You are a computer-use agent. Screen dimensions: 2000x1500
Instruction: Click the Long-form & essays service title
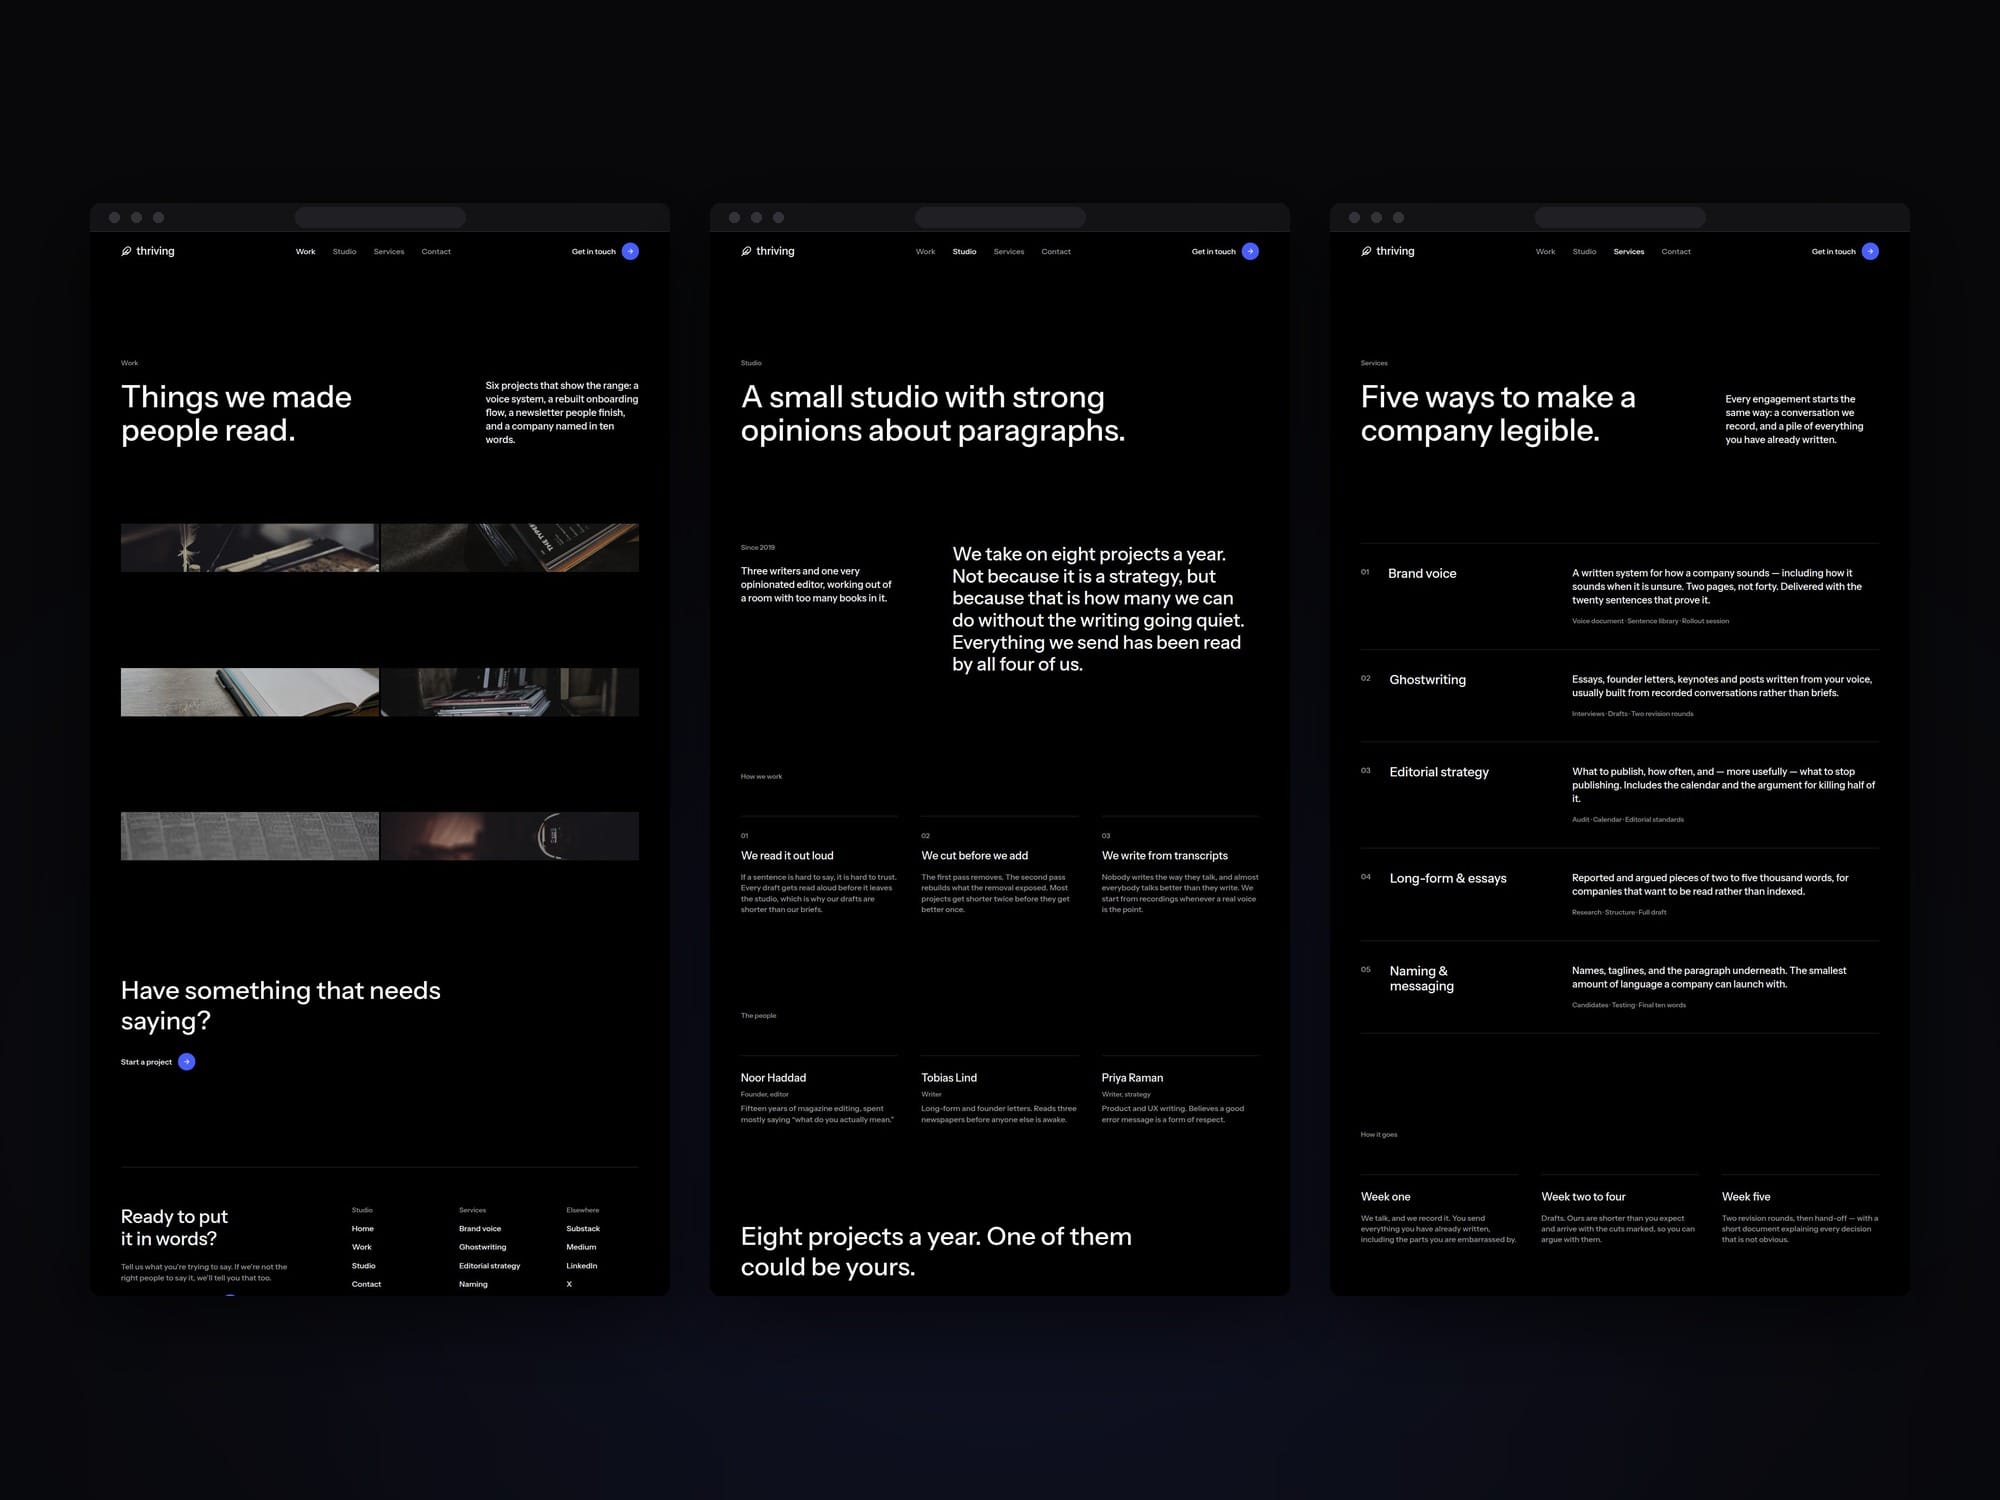[1448, 879]
